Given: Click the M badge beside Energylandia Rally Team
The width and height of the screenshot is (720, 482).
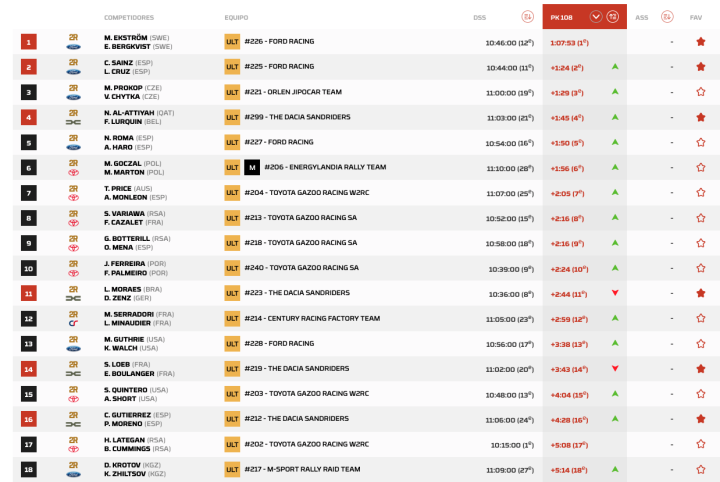Looking at the screenshot, I should pos(252,167).
